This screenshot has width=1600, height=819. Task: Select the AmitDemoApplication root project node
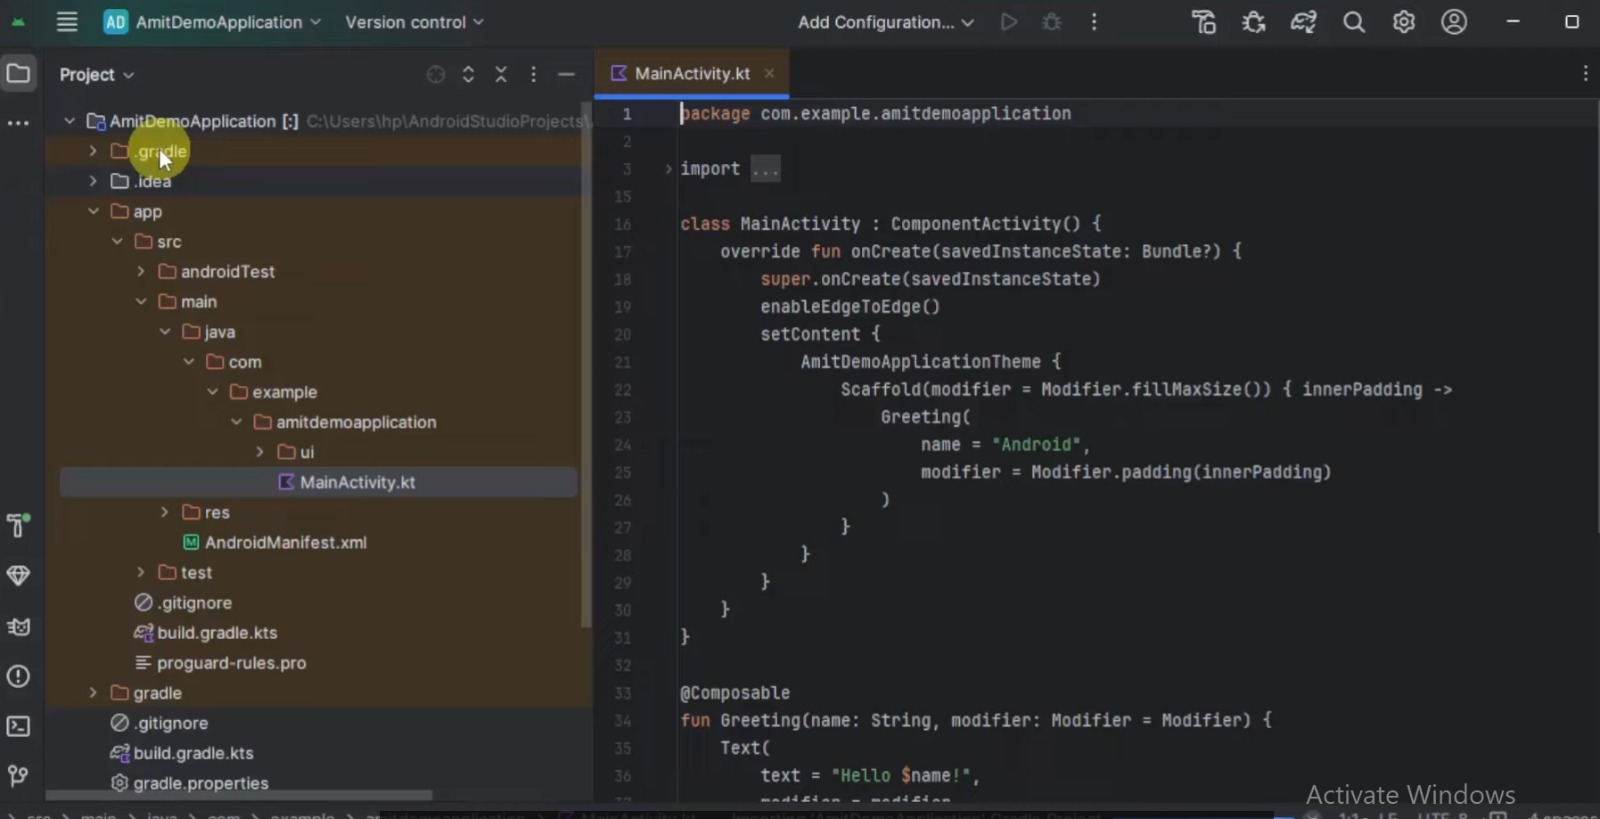[x=192, y=121]
